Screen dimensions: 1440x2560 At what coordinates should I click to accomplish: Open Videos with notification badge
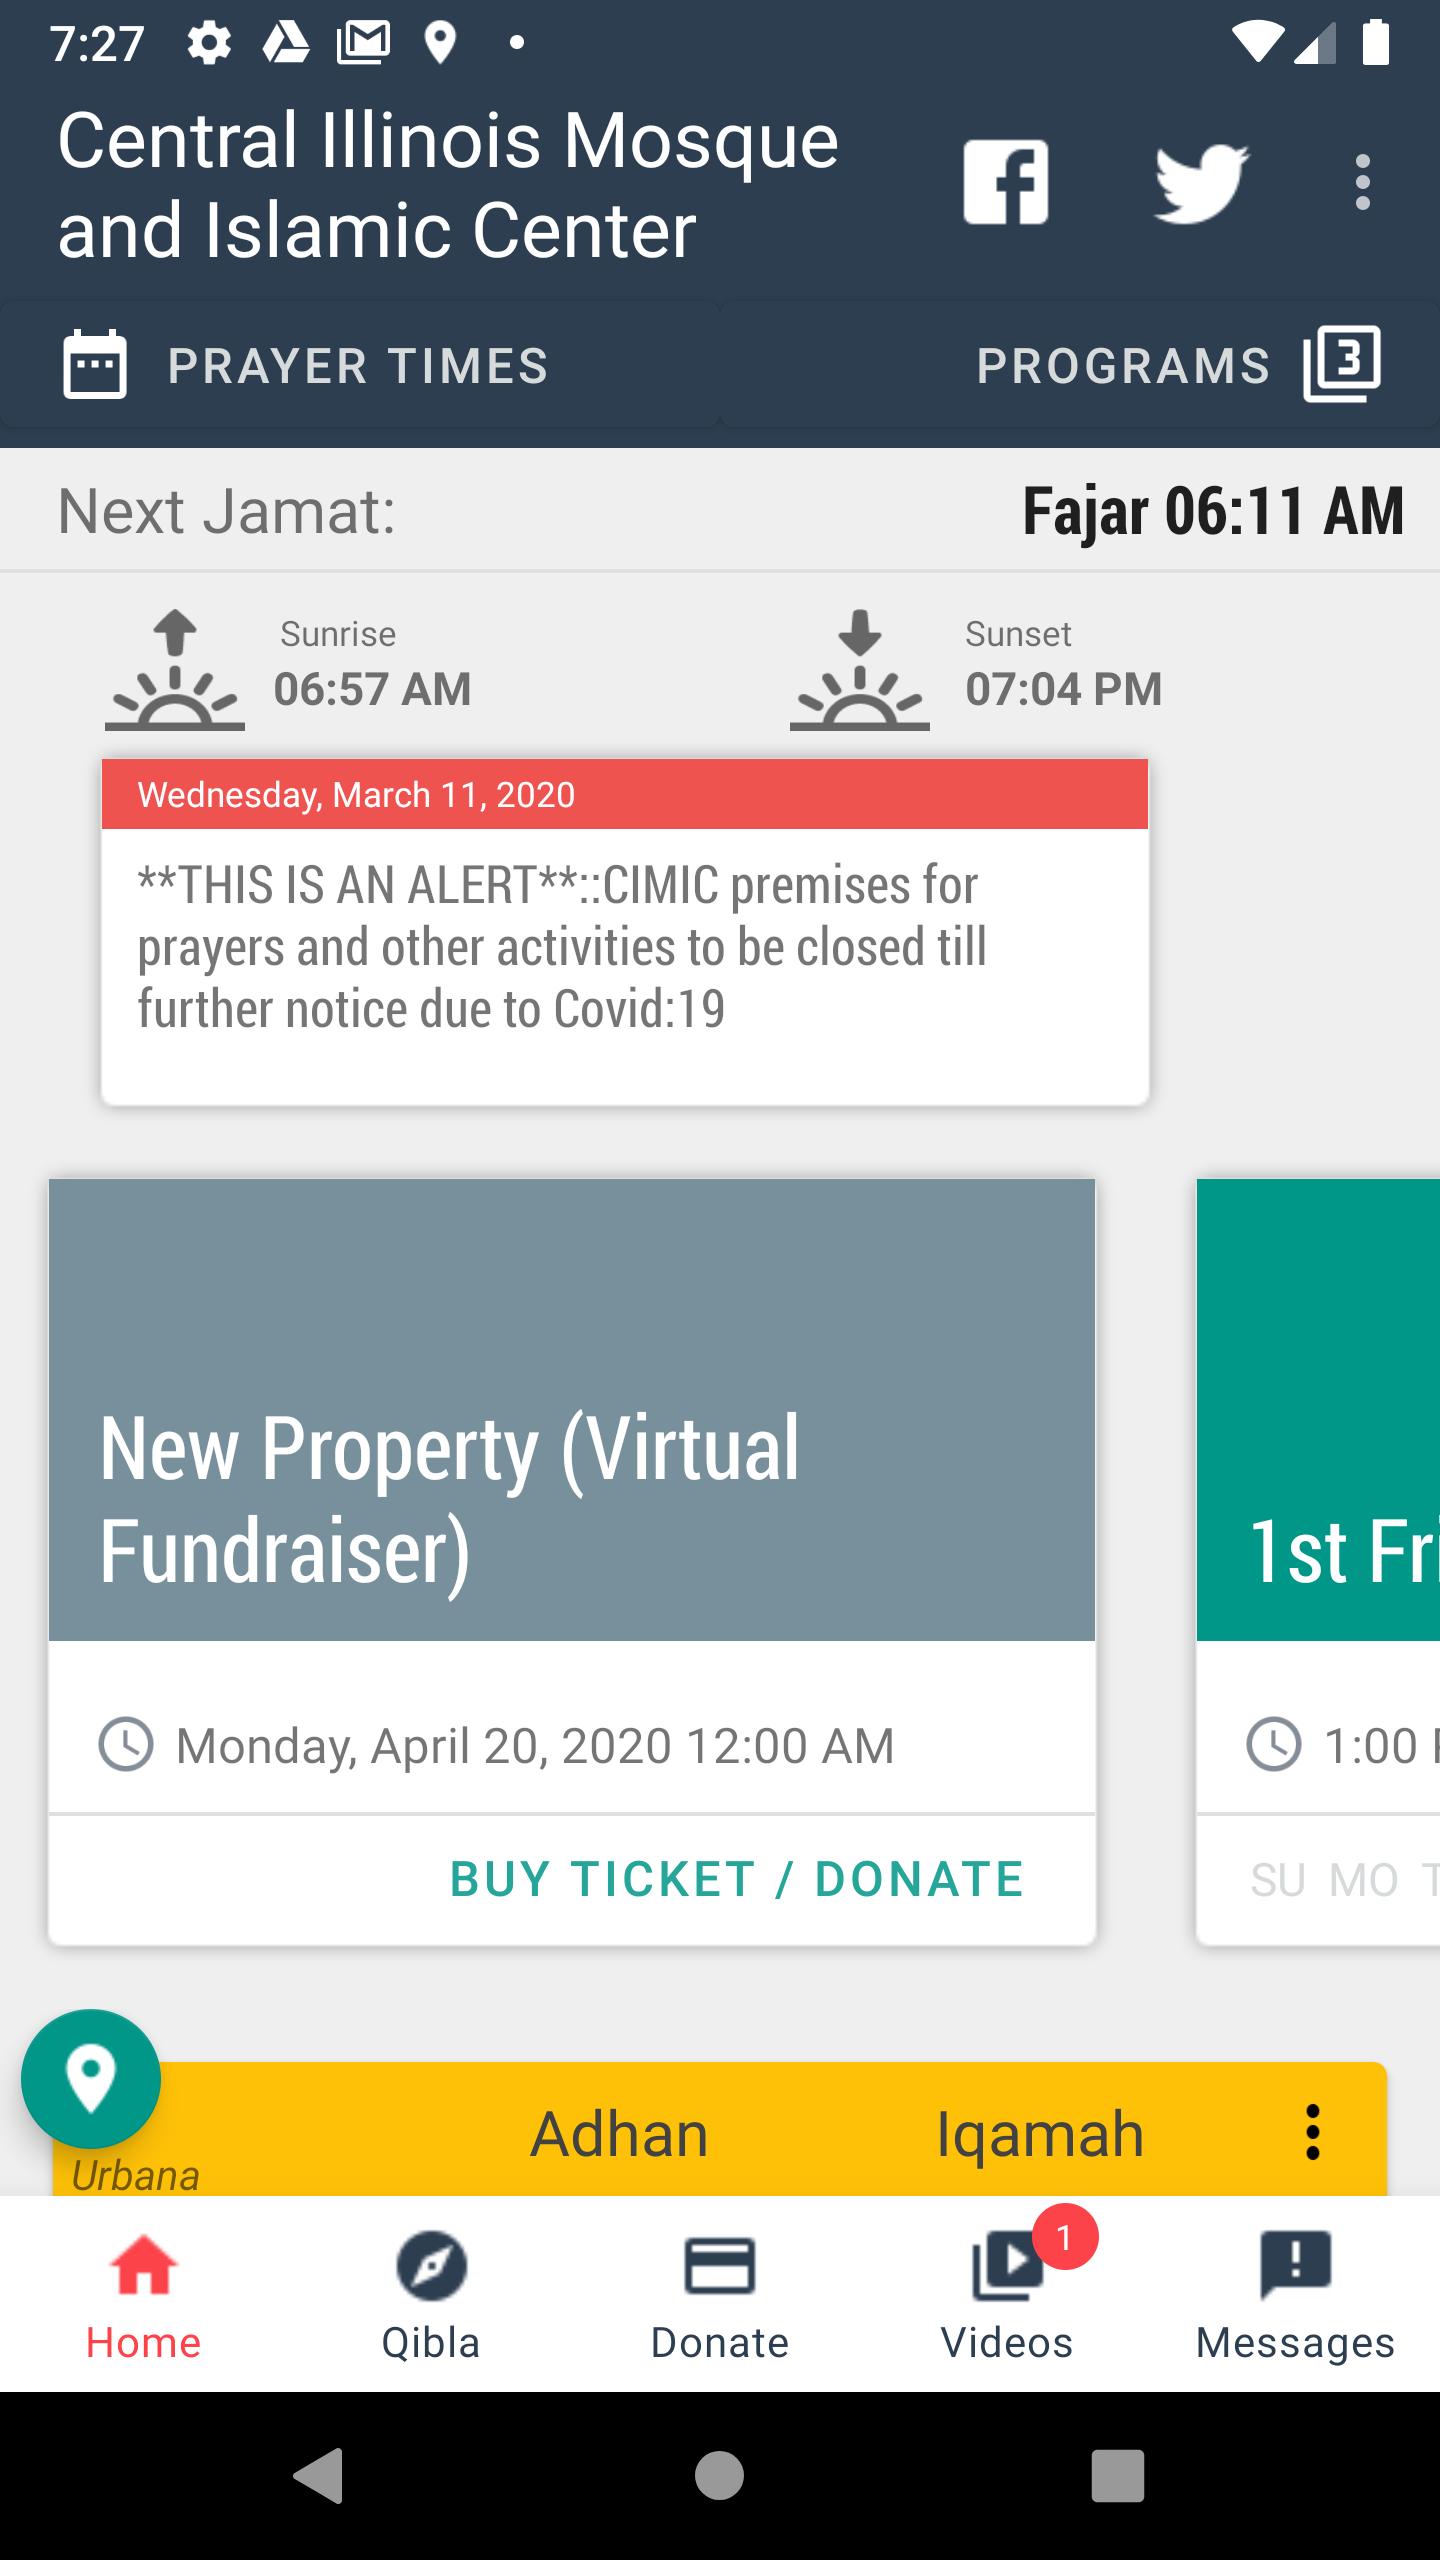[1007, 2296]
